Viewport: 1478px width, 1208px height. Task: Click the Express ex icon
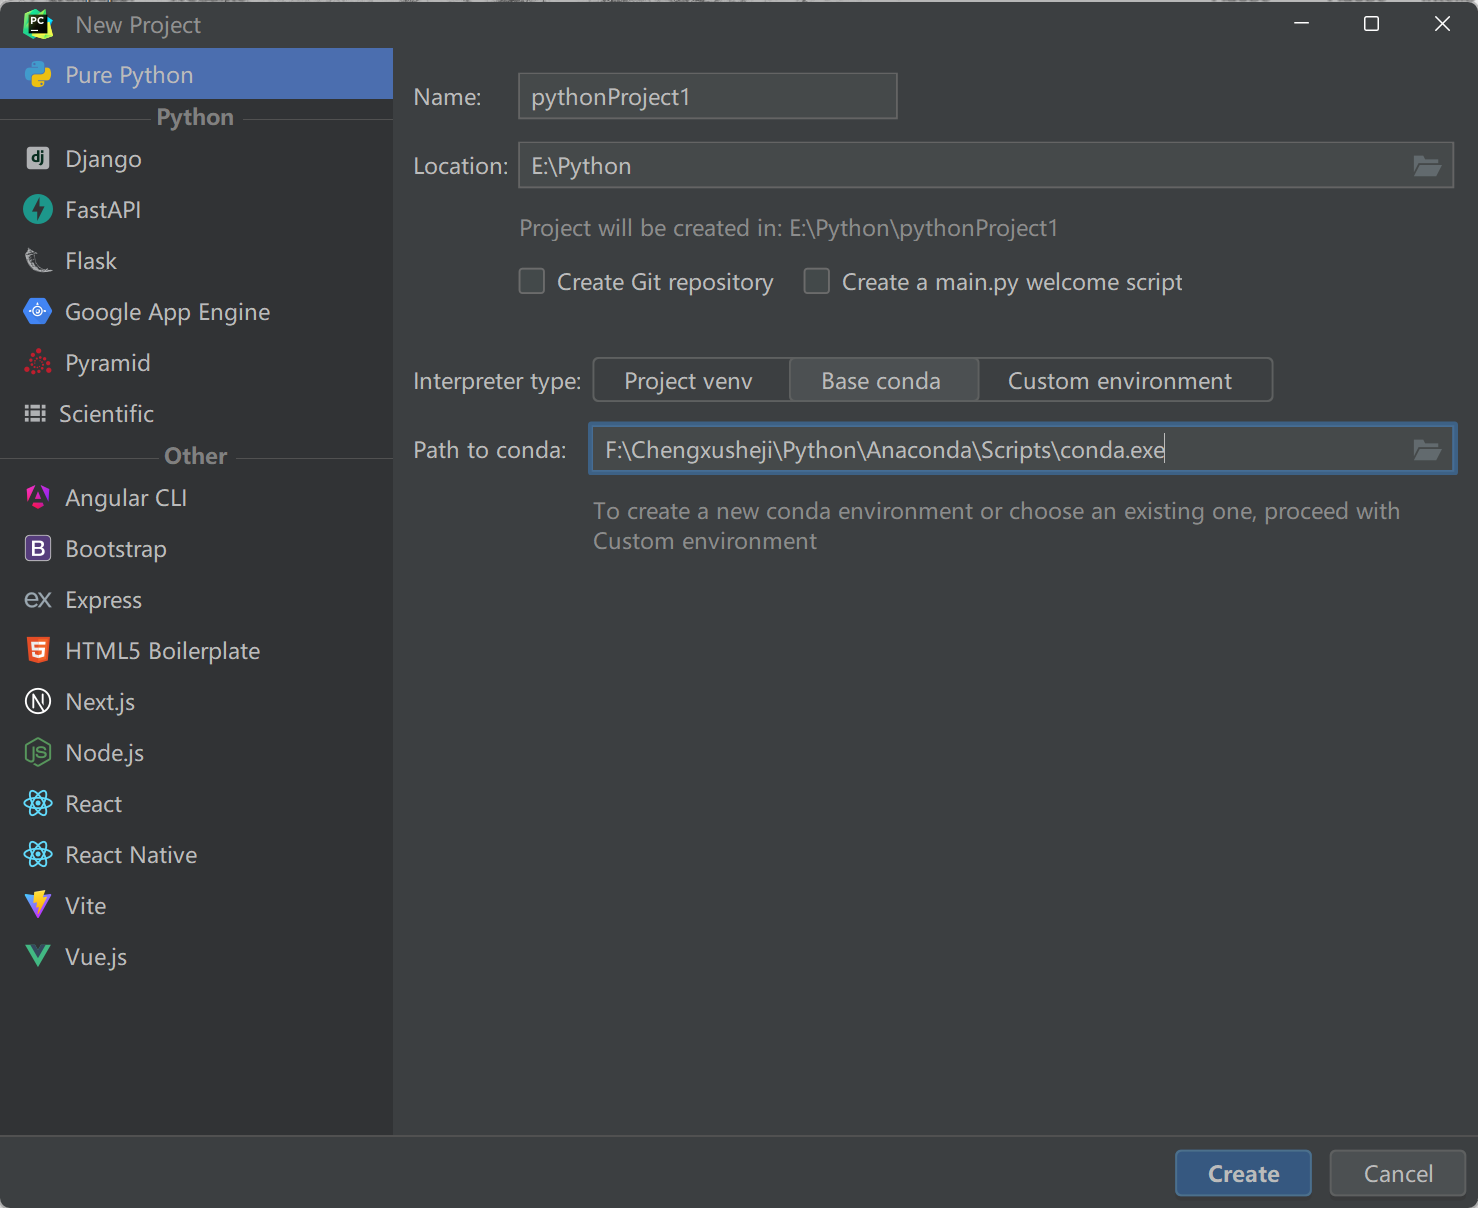click(38, 599)
